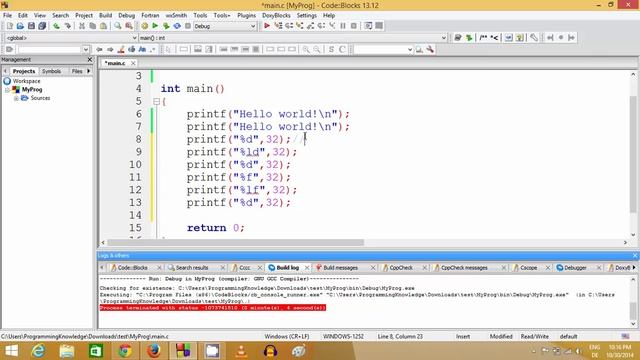Expand the Sources folder node

tap(16, 98)
